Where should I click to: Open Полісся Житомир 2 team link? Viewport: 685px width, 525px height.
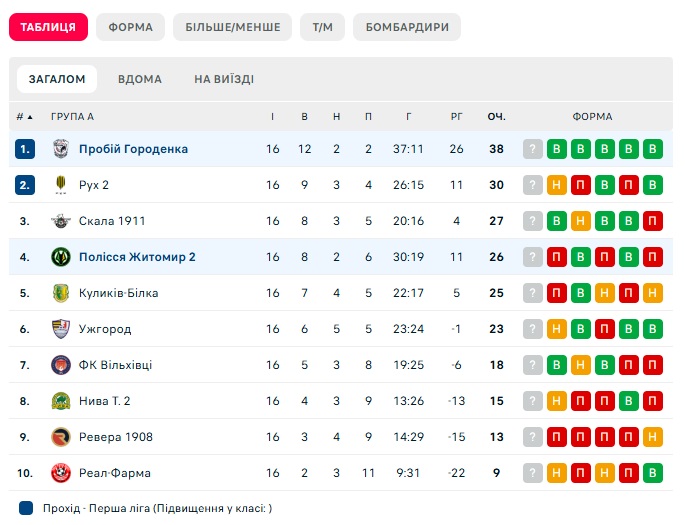tap(137, 257)
